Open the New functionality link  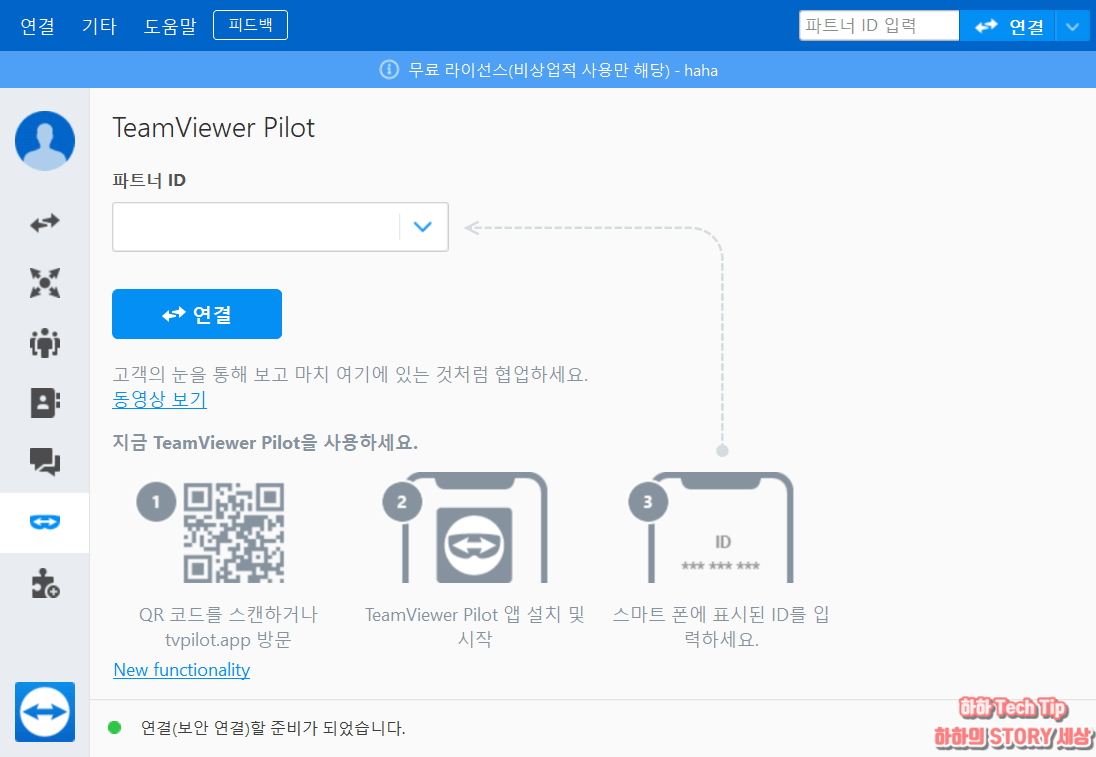pyautogui.click(x=182, y=670)
